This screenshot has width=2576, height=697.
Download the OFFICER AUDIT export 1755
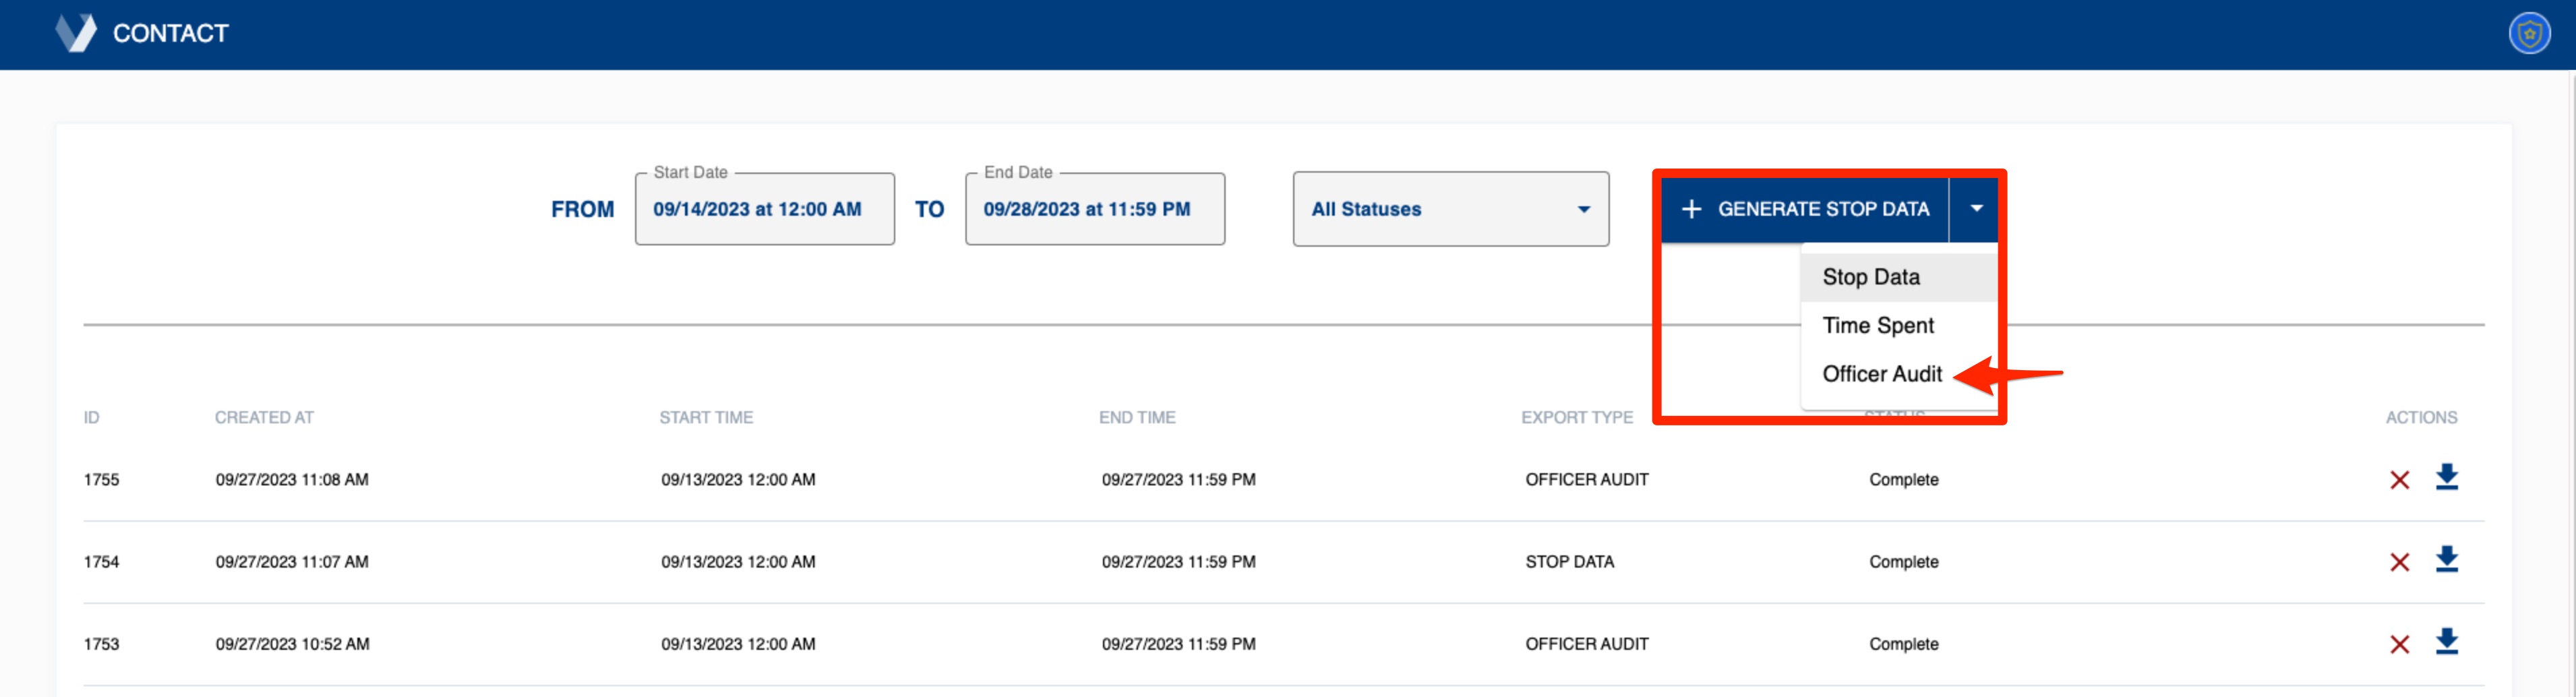pos(2447,479)
